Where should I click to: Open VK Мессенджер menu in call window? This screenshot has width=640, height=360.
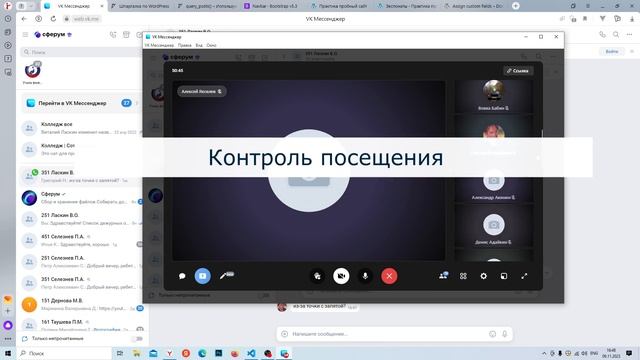159,45
